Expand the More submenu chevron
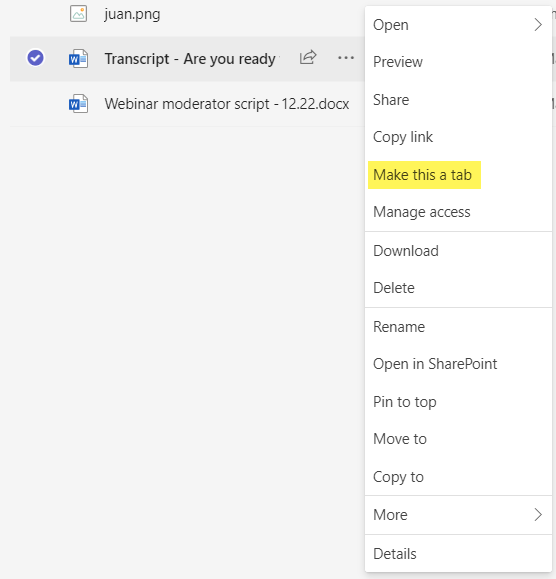Screen dimensions: 556x579 [538, 514]
